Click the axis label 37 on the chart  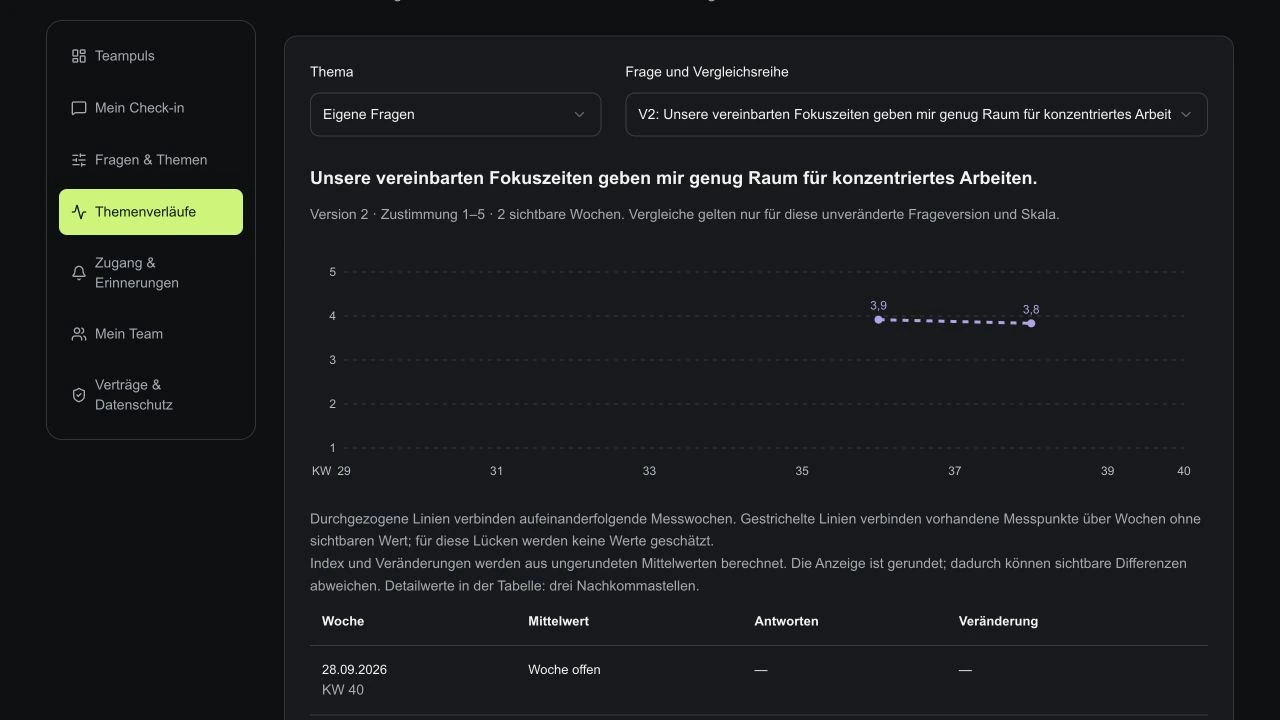(x=955, y=471)
